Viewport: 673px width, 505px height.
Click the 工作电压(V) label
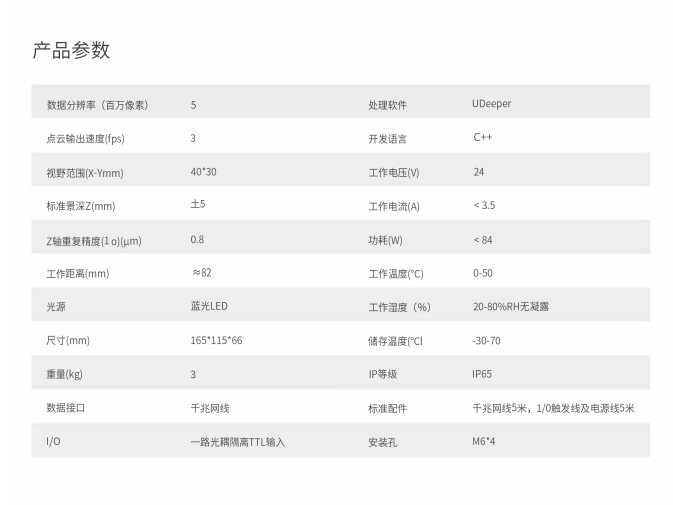coord(394,172)
